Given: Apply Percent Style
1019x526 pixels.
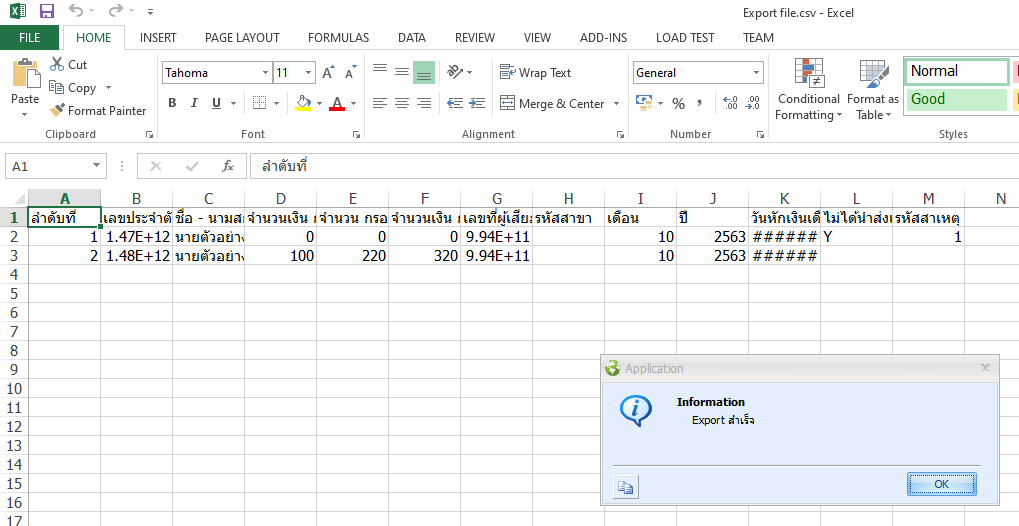Looking at the screenshot, I should click(678, 103).
